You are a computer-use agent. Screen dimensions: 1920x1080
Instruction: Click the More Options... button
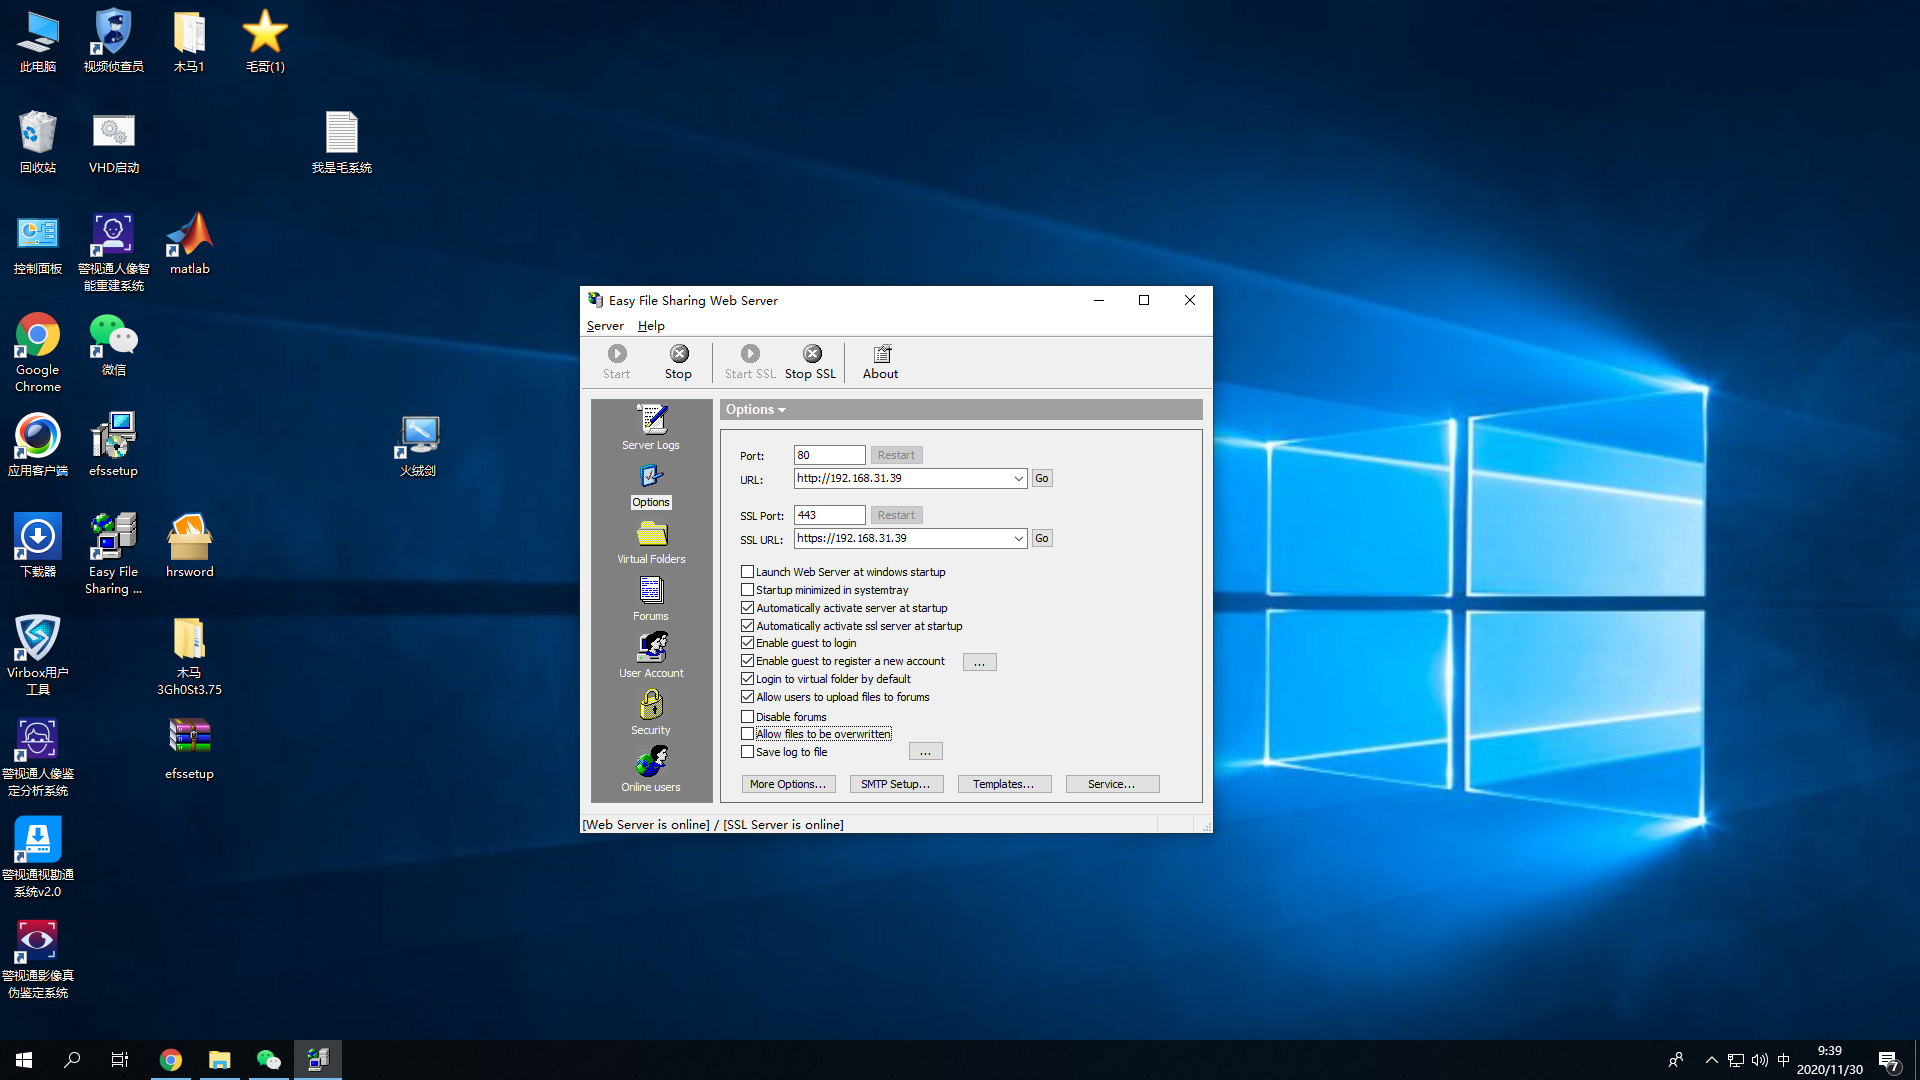click(788, 784)
